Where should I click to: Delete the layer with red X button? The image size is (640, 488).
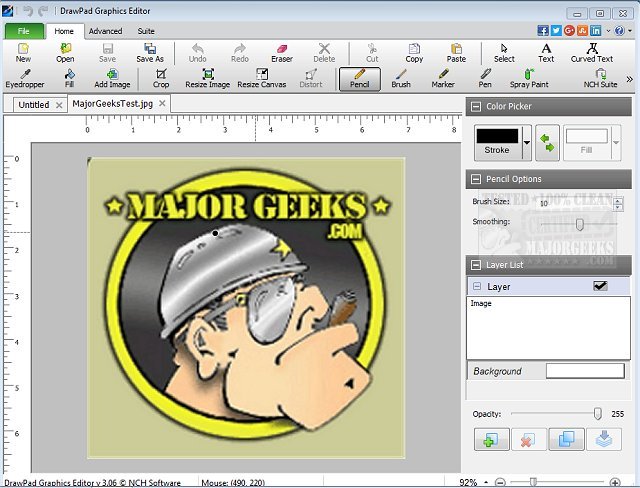point(529,439)
